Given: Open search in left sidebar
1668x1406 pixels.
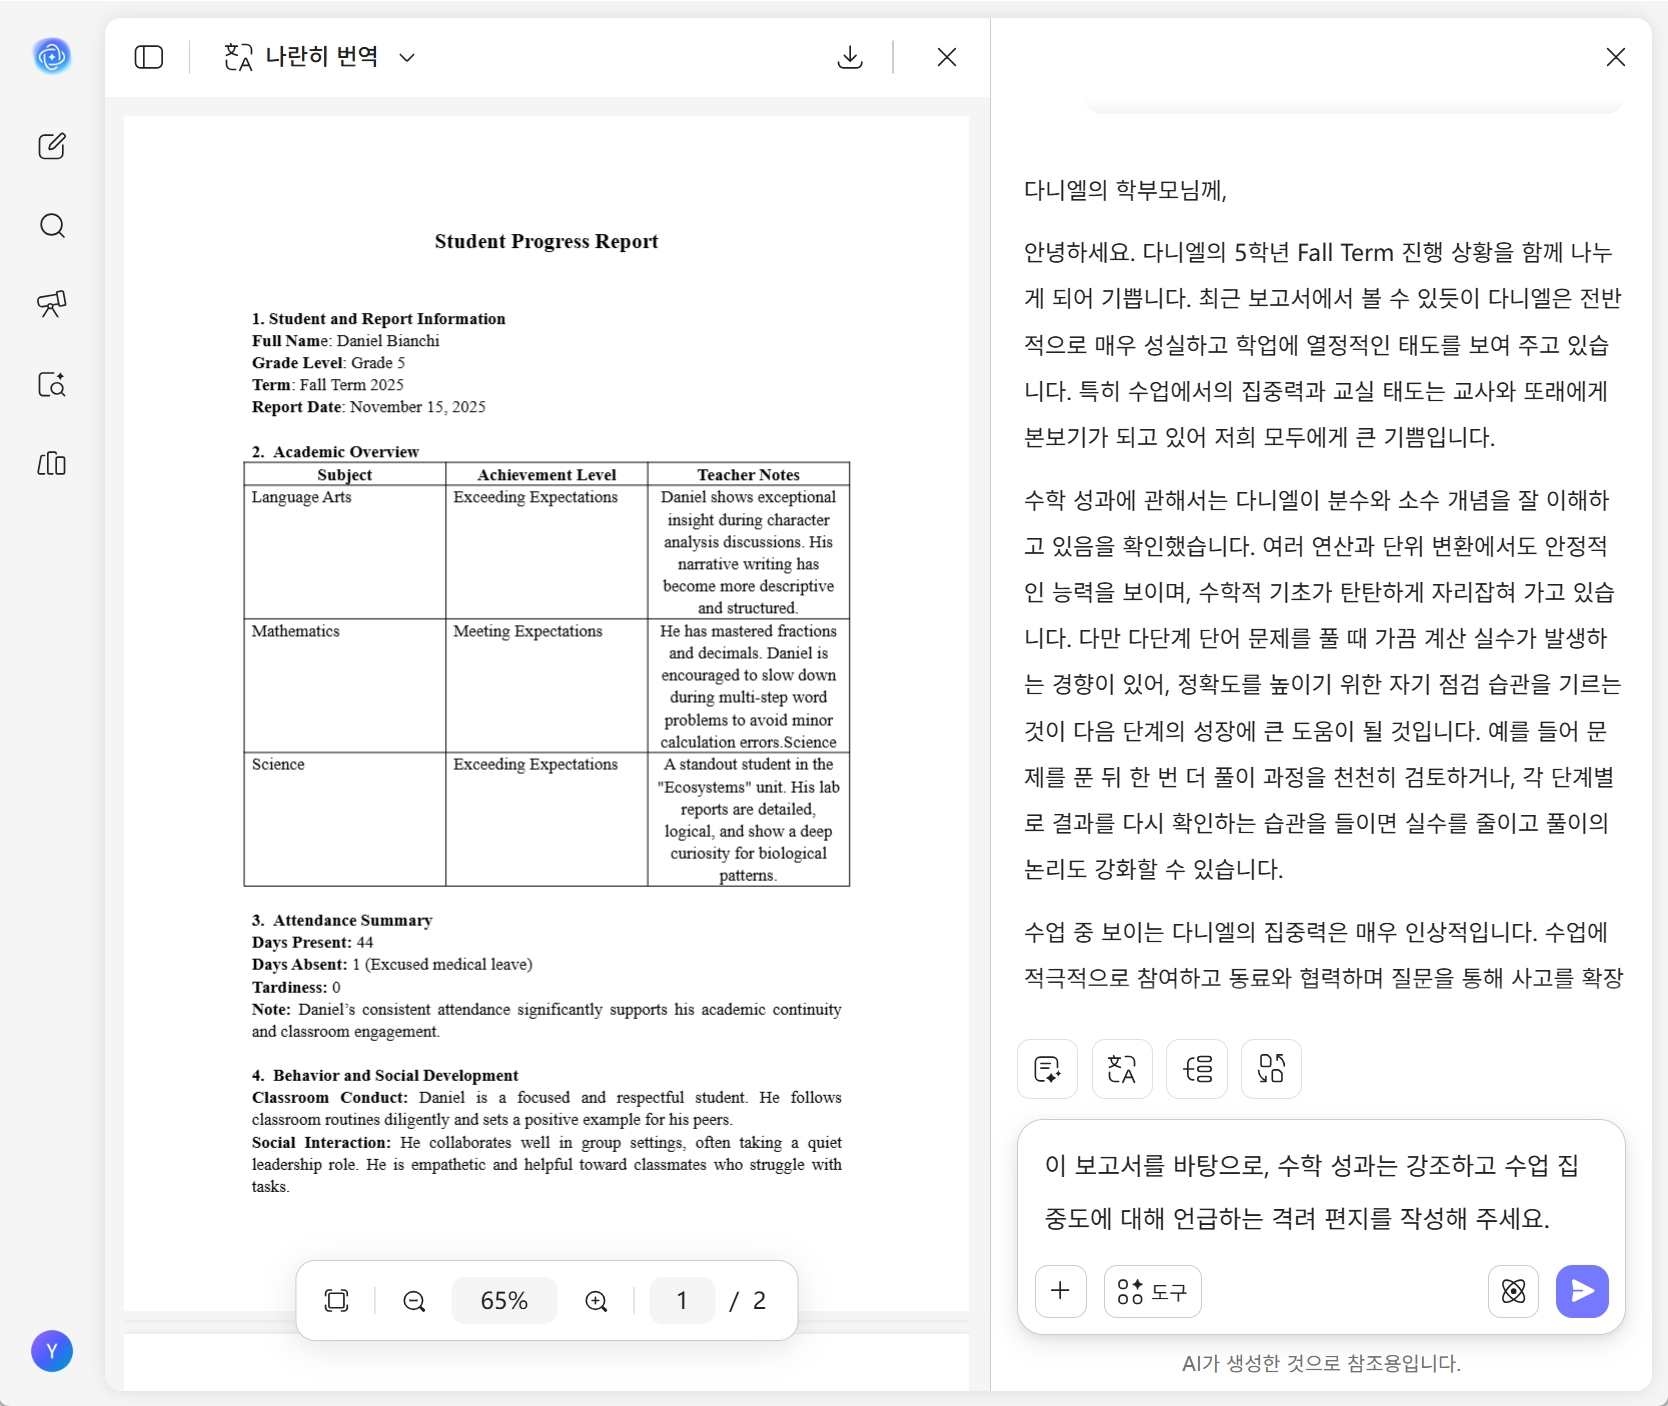Looking at the screenshot, I should (x=52, y=225).
